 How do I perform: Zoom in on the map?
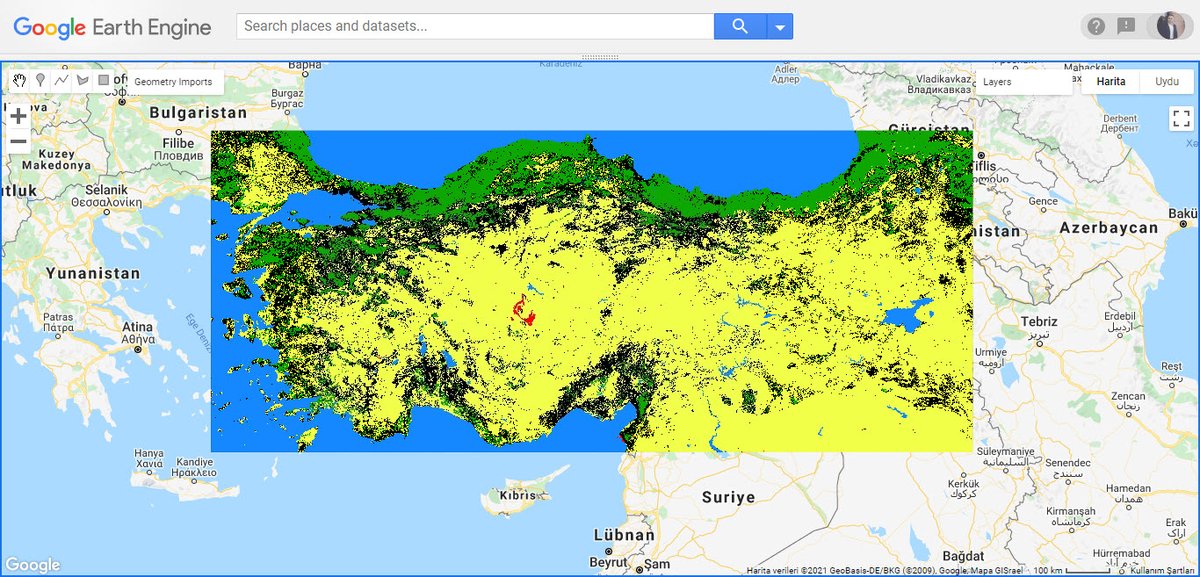pyautogui.click(x=18, y=116)
